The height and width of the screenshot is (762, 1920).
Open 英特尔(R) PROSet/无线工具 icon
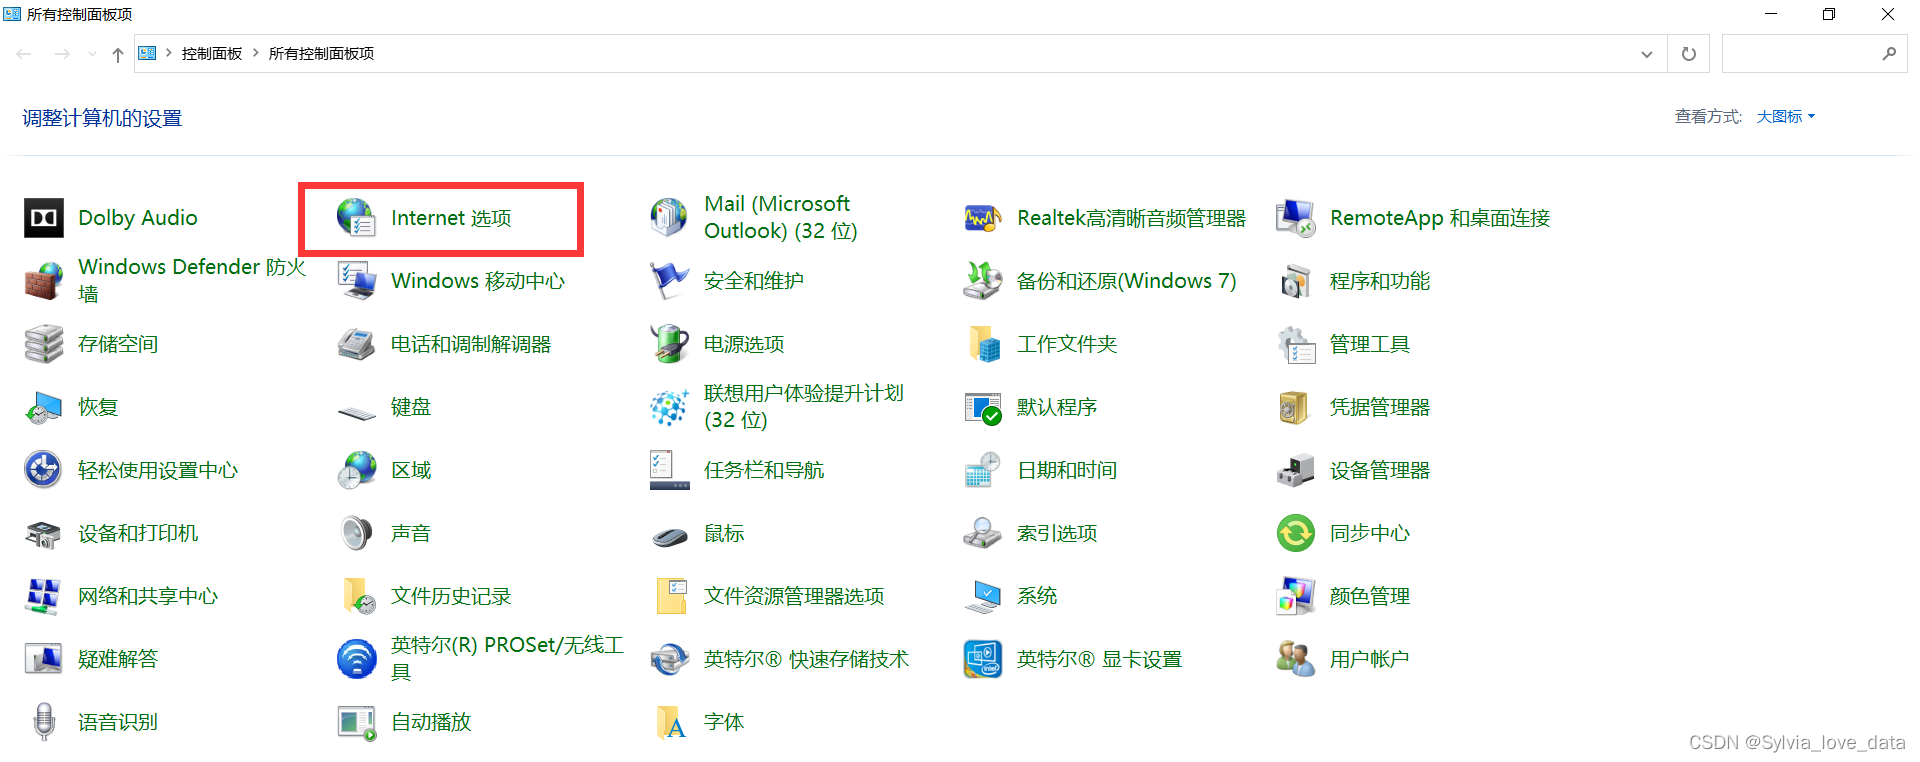point(357,659)
